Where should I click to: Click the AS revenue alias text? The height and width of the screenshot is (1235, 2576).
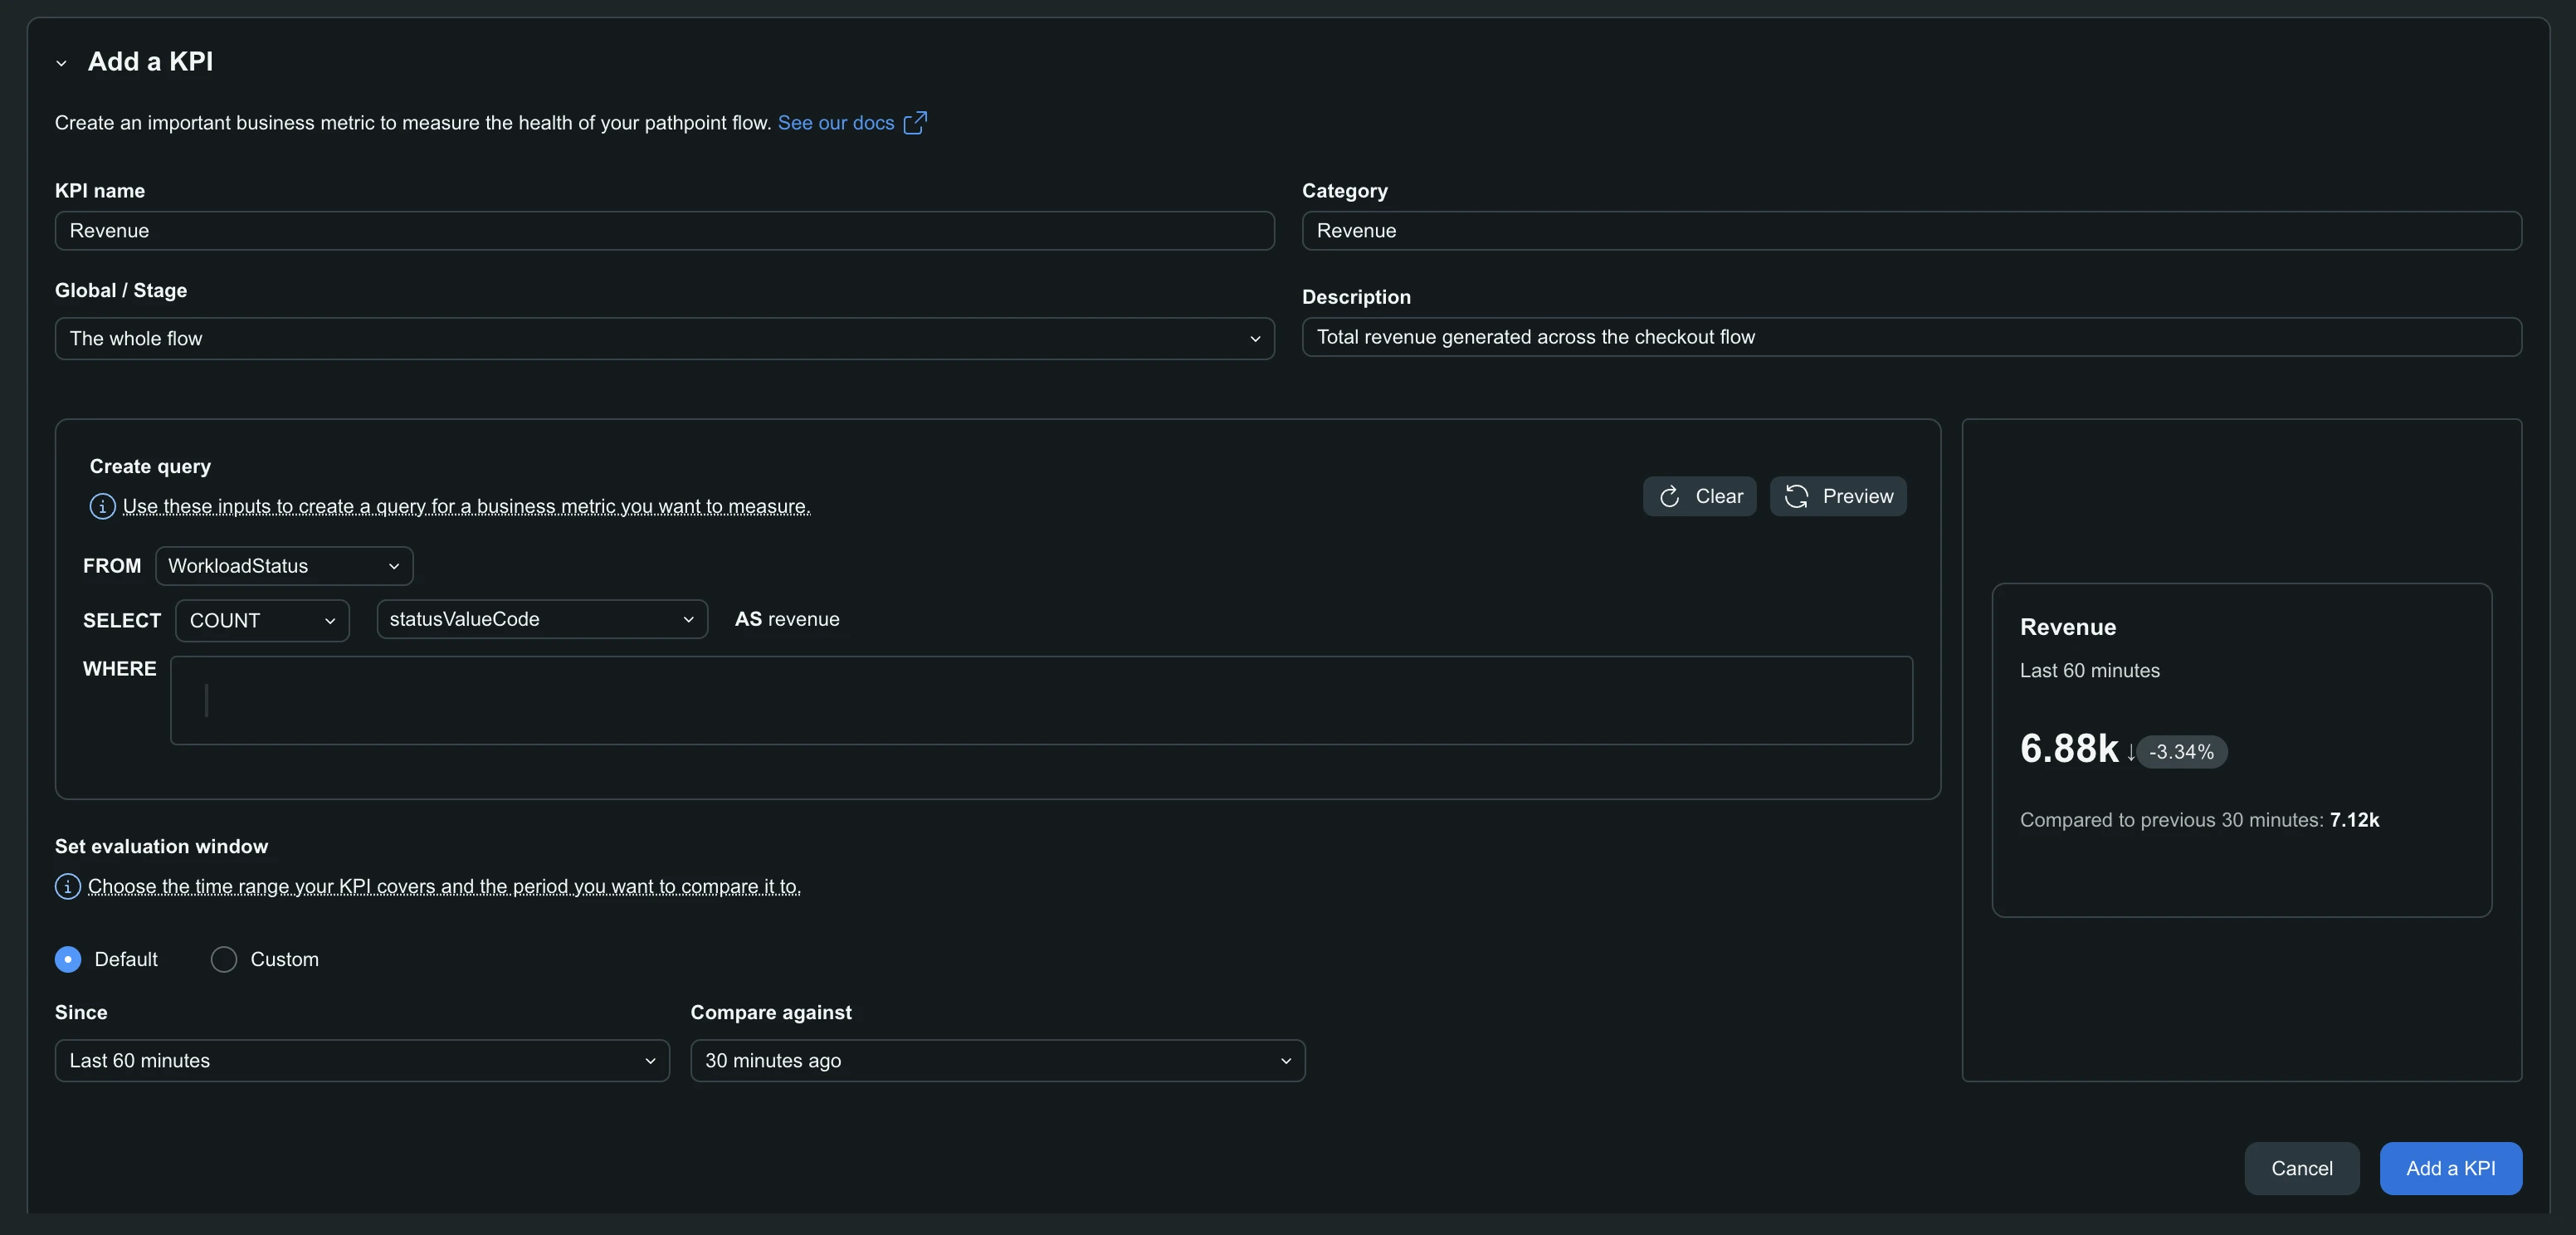point(787,619)
